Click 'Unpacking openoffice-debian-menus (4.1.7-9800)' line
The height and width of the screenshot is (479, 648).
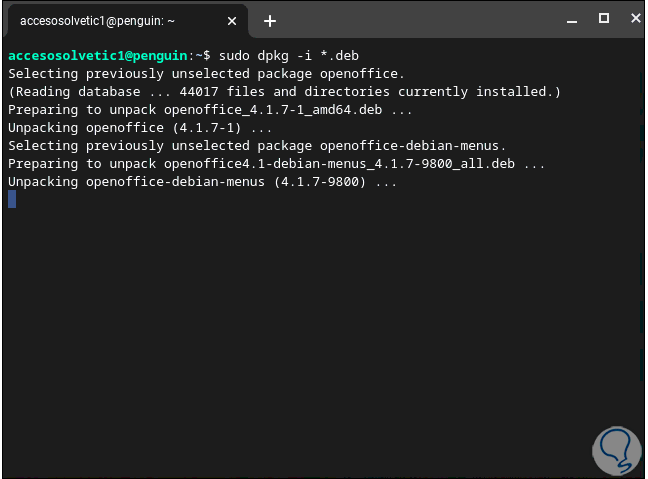[x=203, y=181]
